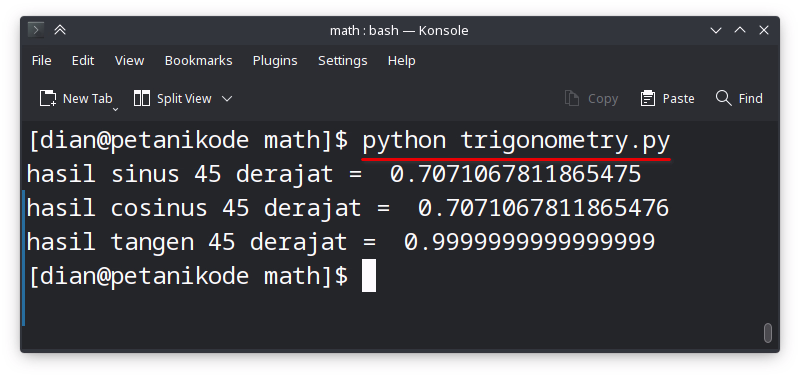Click the Paste toolbar label
The width and height of the screenshot is (800, 377).
(678, 98)
